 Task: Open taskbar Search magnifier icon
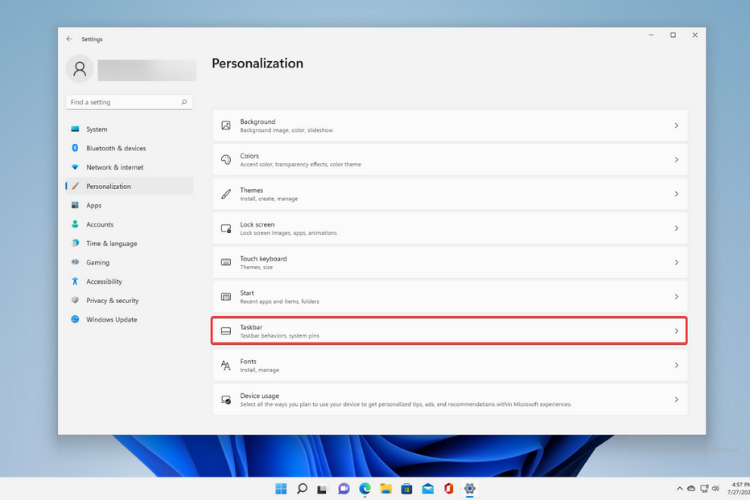tap(302, 488)
